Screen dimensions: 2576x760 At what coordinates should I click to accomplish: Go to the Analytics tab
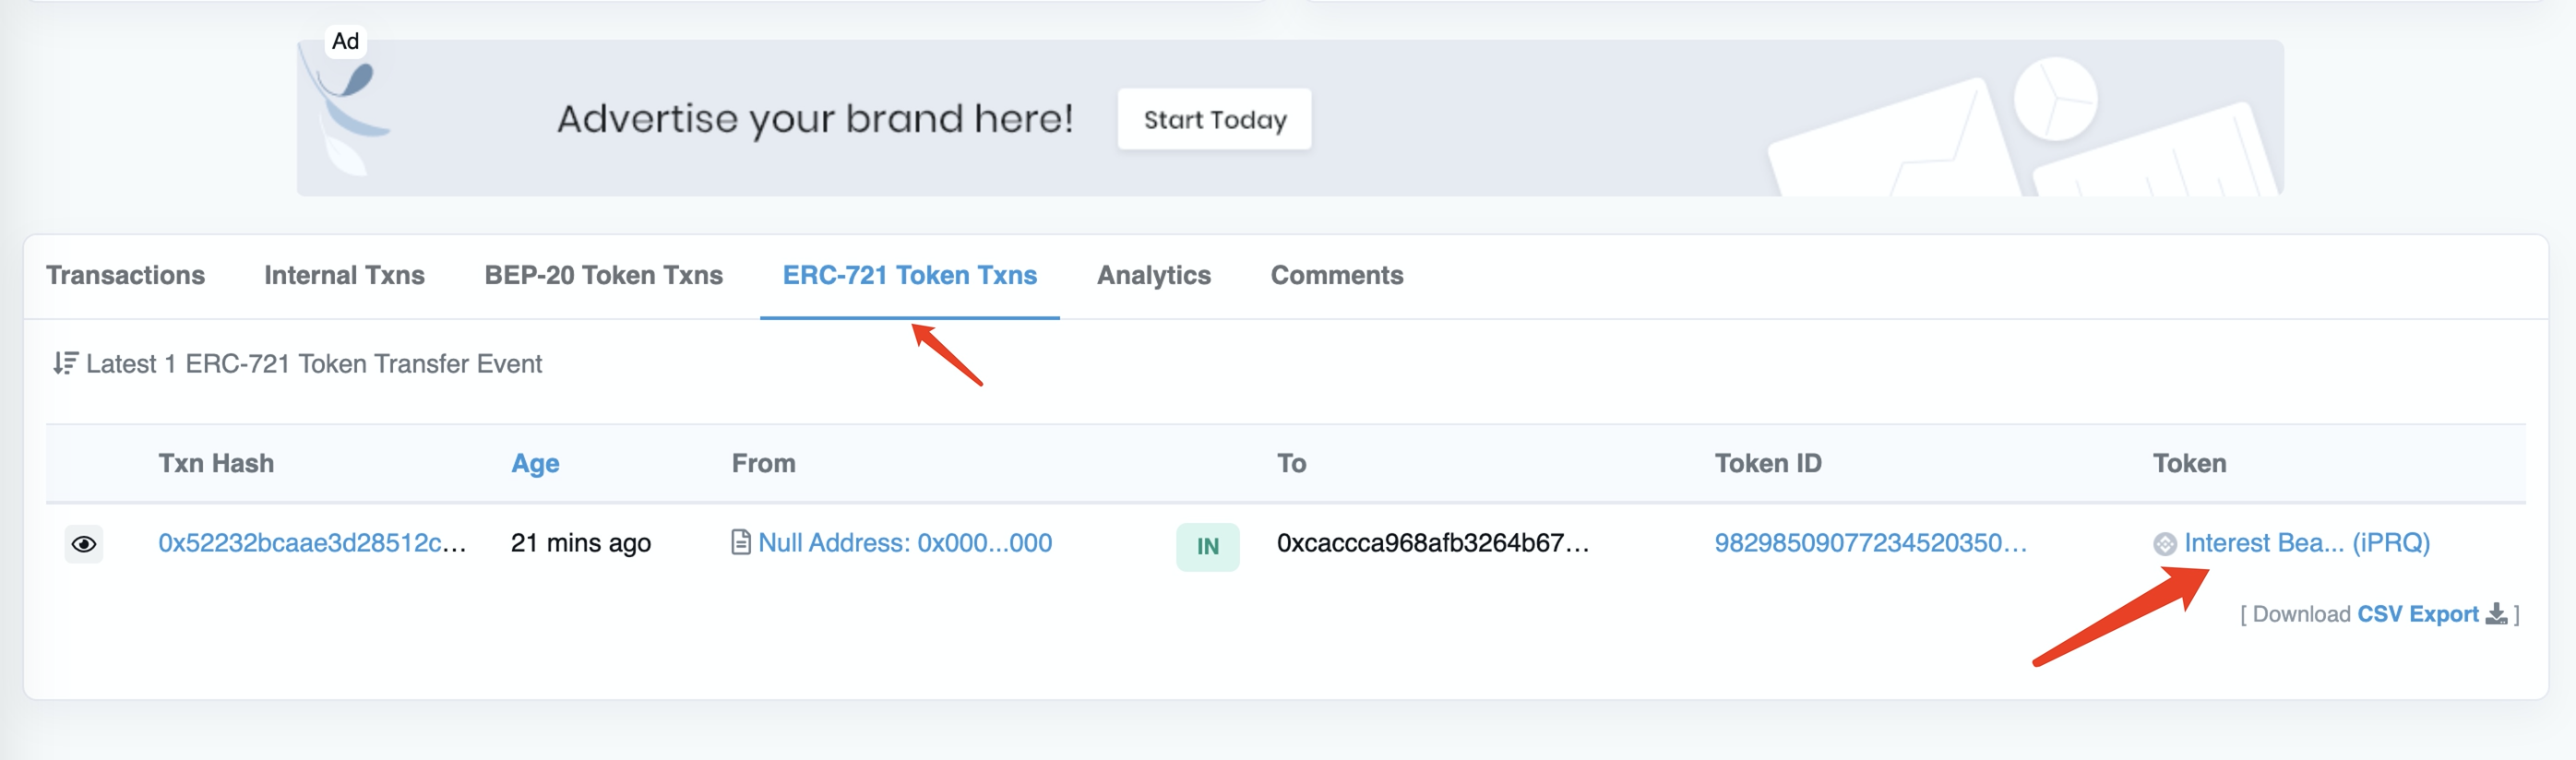coord(1153,275)
